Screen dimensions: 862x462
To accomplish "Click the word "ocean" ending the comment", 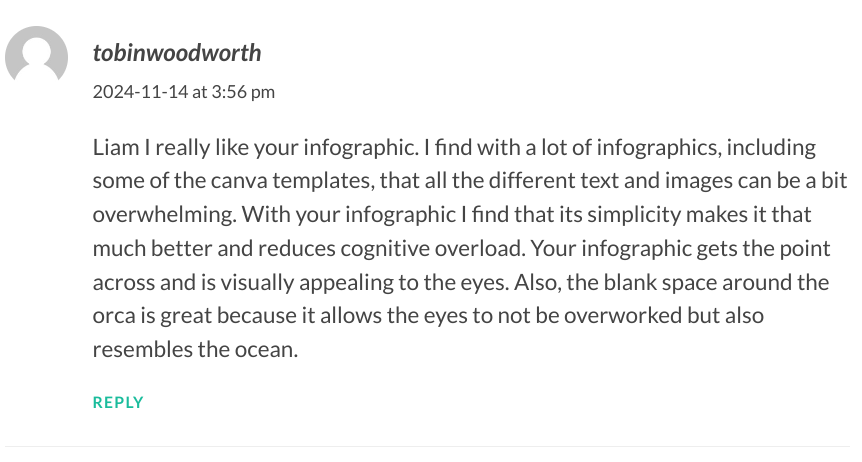I will (264, 350).
